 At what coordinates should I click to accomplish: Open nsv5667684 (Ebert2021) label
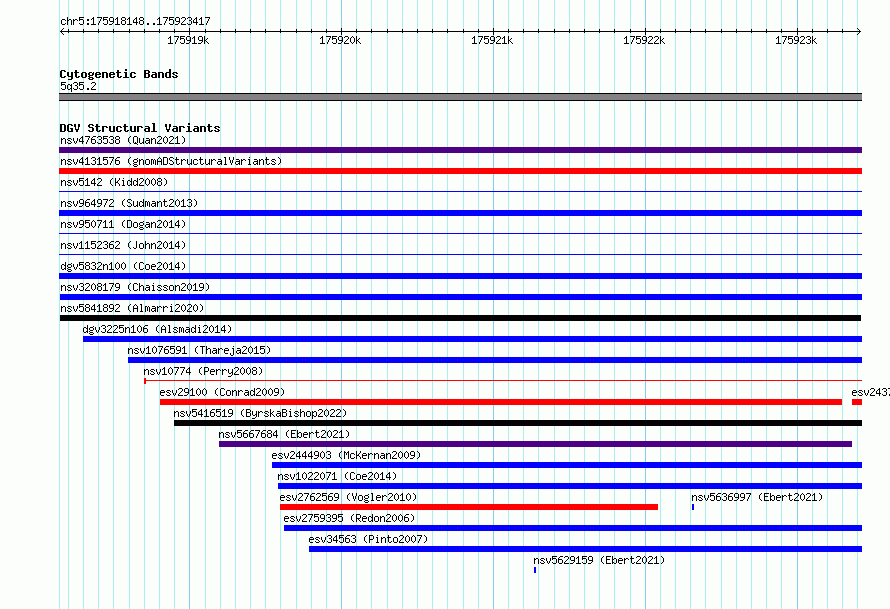(x=284, y=434)
